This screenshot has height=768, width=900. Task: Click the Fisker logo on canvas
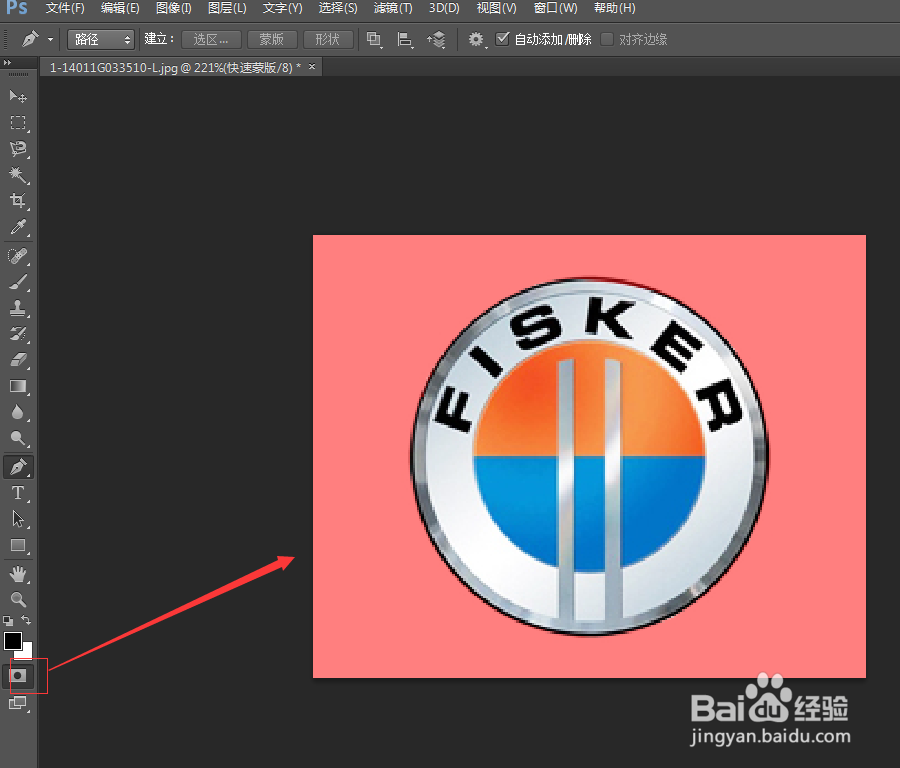pyautogui.click(x=589, y=456)
